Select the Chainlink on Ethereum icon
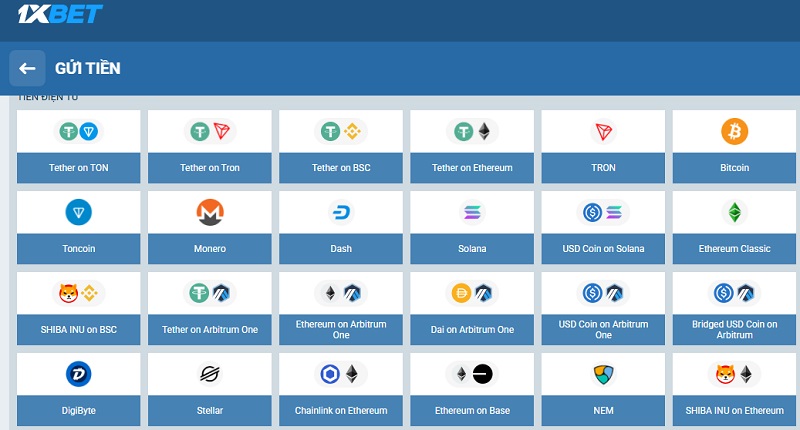The height and width of the screenshot is (430, 800). coord(341,374)
